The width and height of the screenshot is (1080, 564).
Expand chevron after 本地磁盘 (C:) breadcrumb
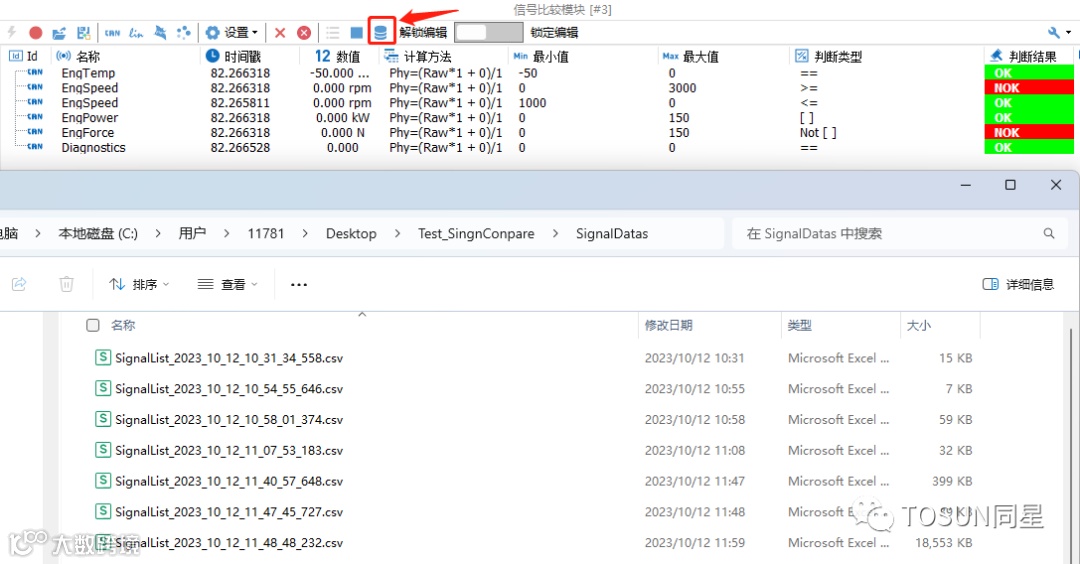coord(158,233)
